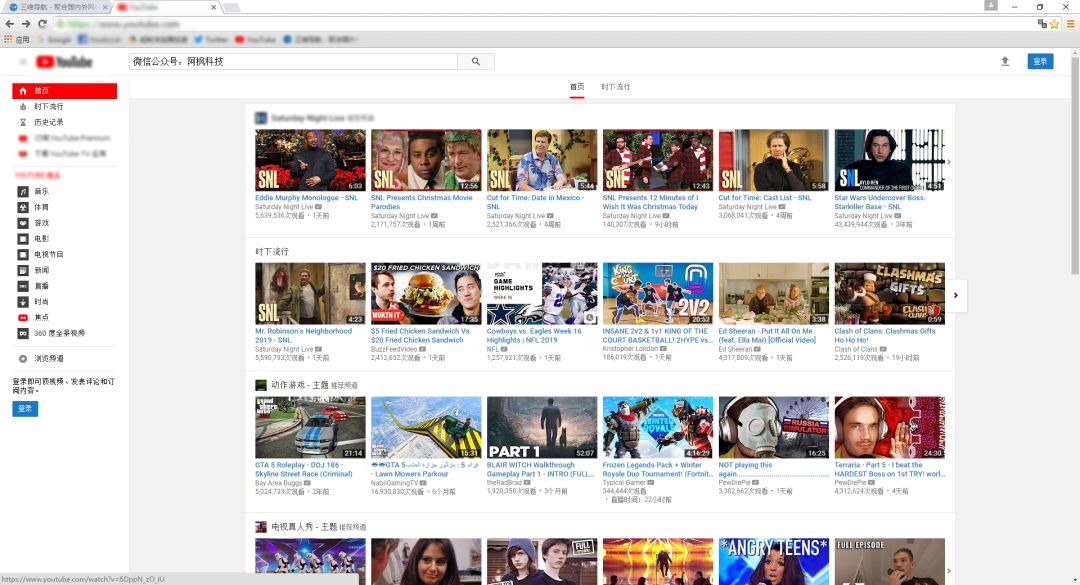Open 'Clash of Clans: Clashmas Gifts' title link

[884, 336]
